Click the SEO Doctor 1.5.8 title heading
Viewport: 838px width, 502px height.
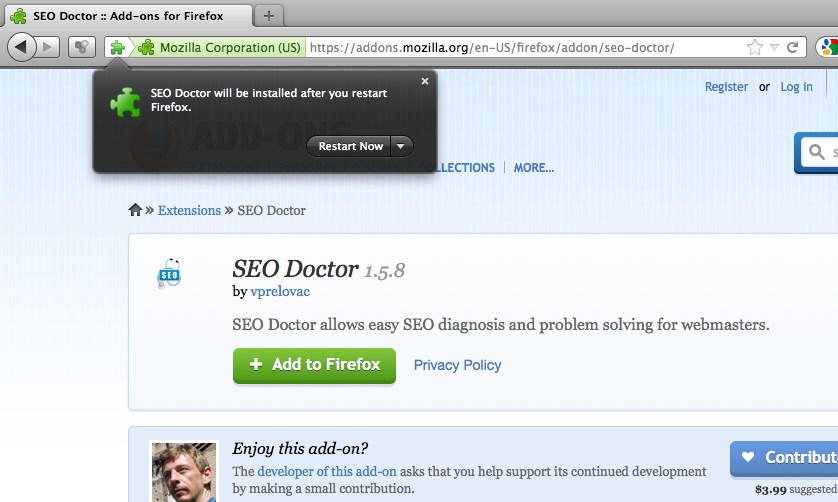319,269
